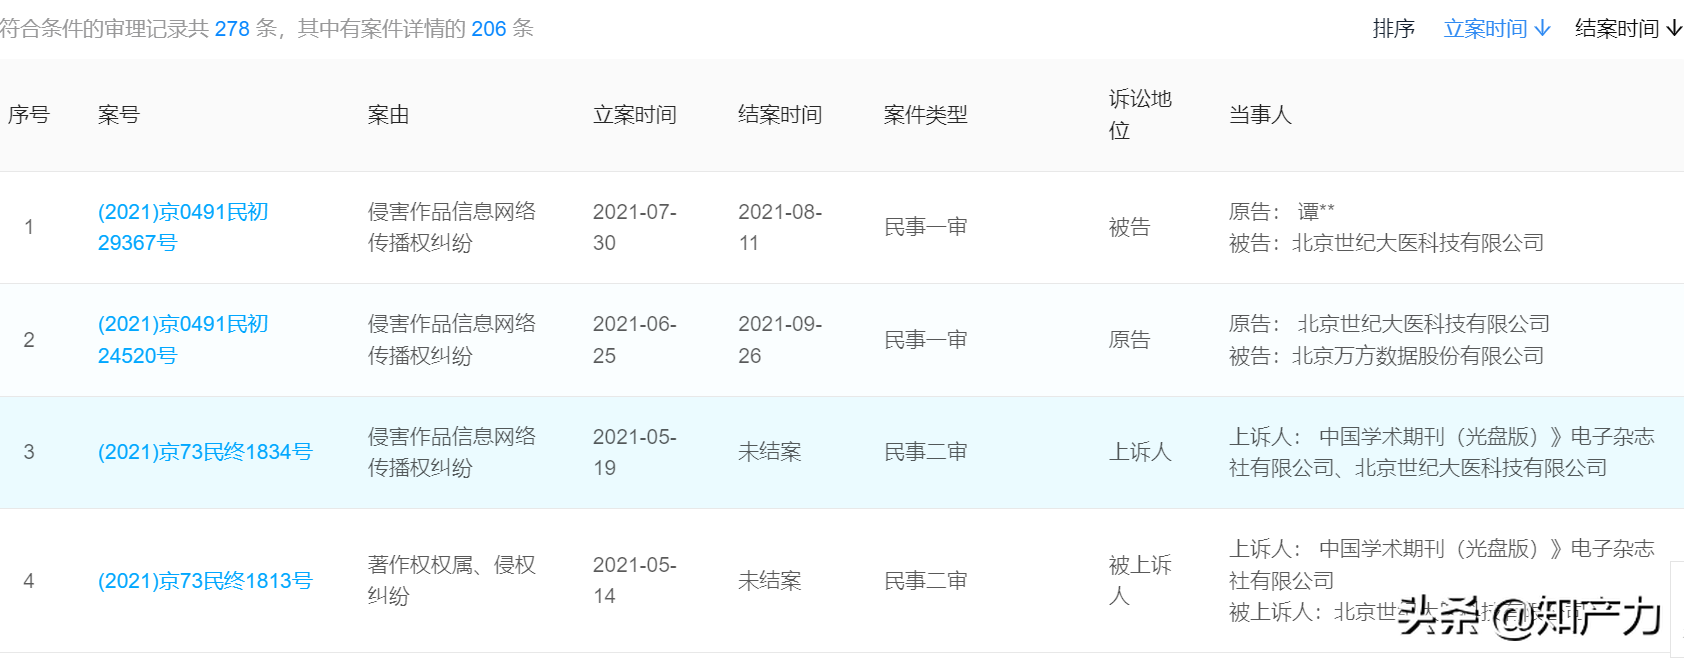Click 被告 litigation status in row 1

click(x=1129, y=227)
